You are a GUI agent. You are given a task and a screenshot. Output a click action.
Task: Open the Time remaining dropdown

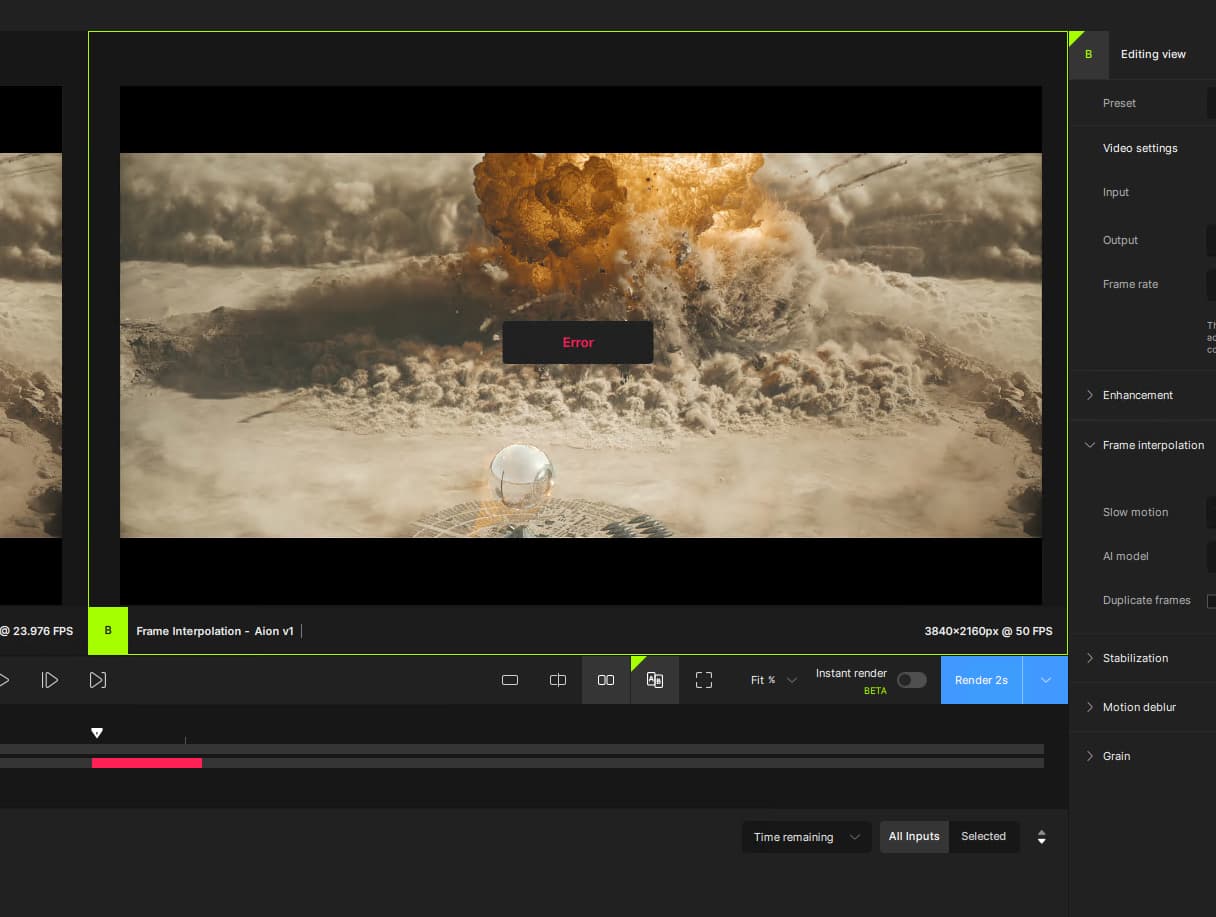[x=806, y=837]
